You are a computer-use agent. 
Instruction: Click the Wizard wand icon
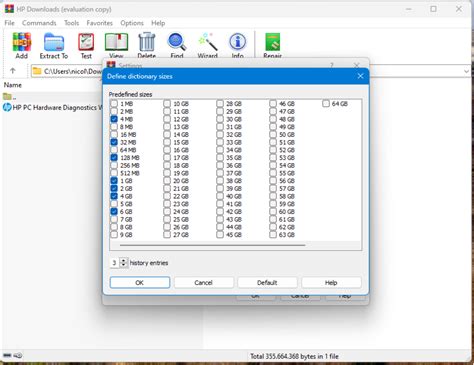207,42
